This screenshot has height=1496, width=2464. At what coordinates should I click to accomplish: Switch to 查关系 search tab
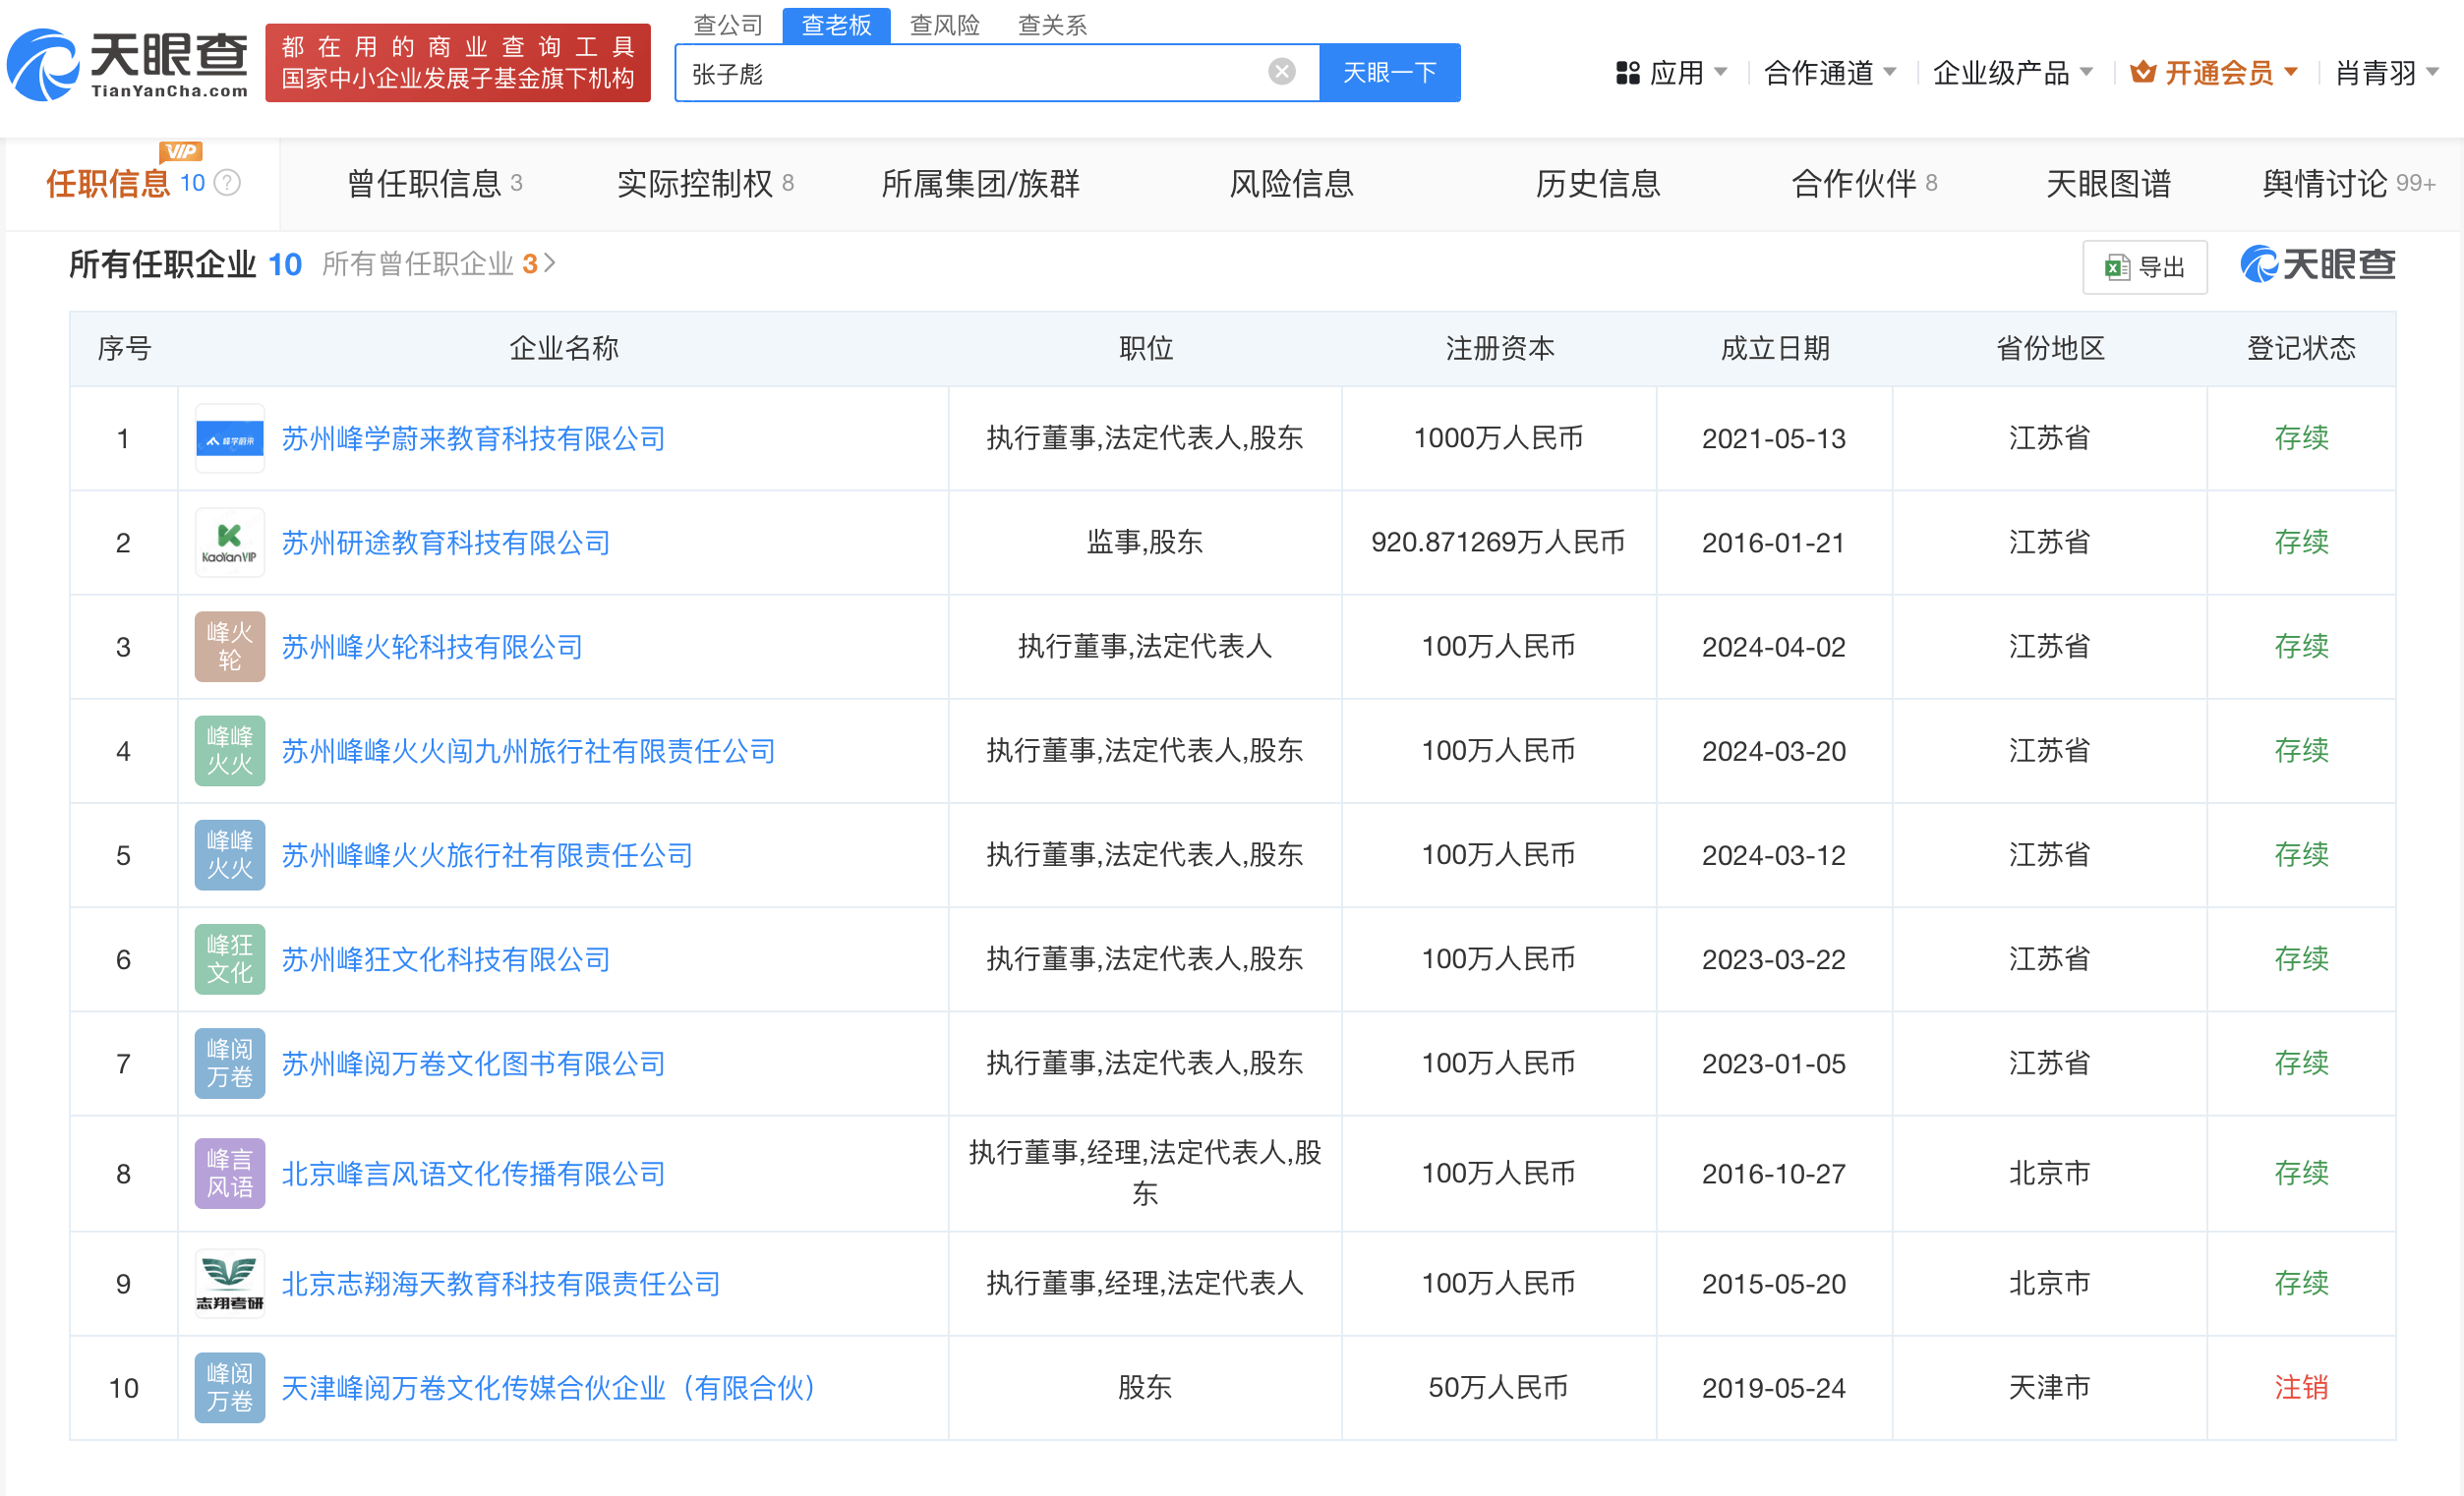(1052, 25)
